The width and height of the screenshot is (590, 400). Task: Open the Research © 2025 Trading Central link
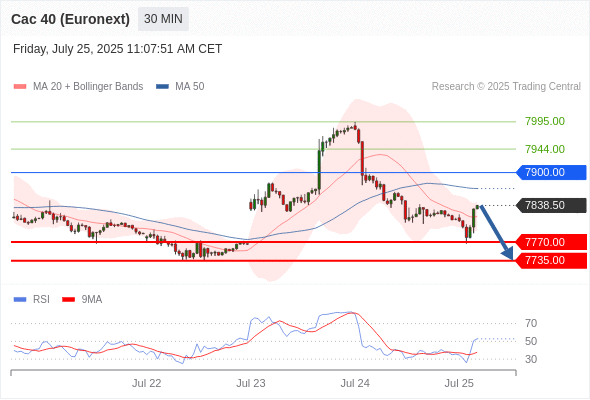[x=506, y=87]
